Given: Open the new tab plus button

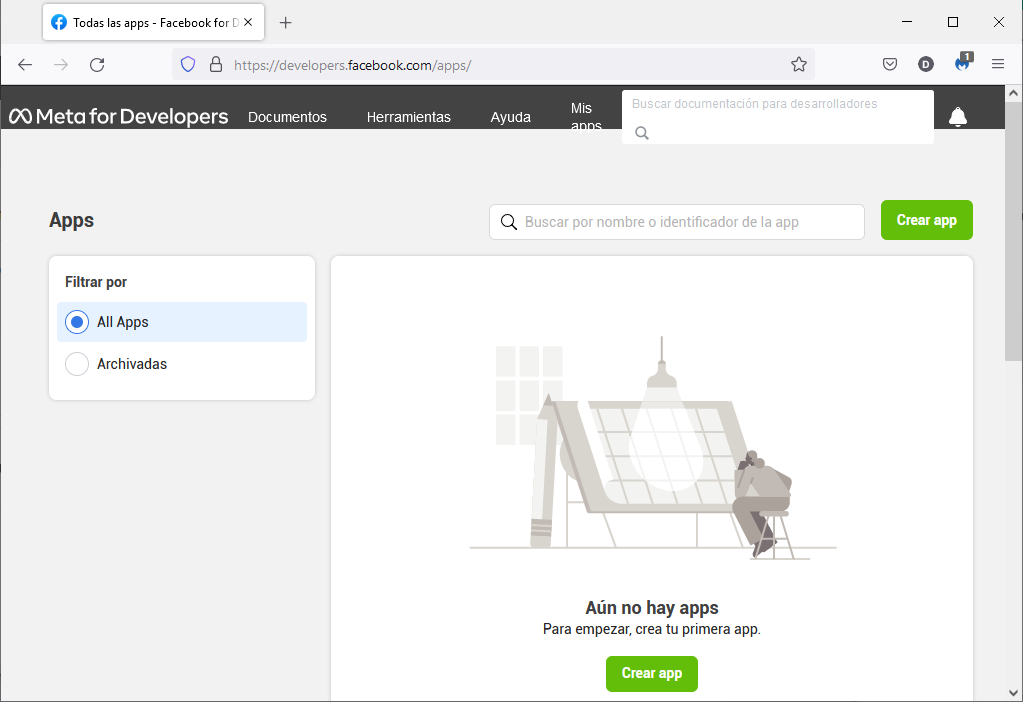Looking at the screenshot, I should (x=286, y=22).
